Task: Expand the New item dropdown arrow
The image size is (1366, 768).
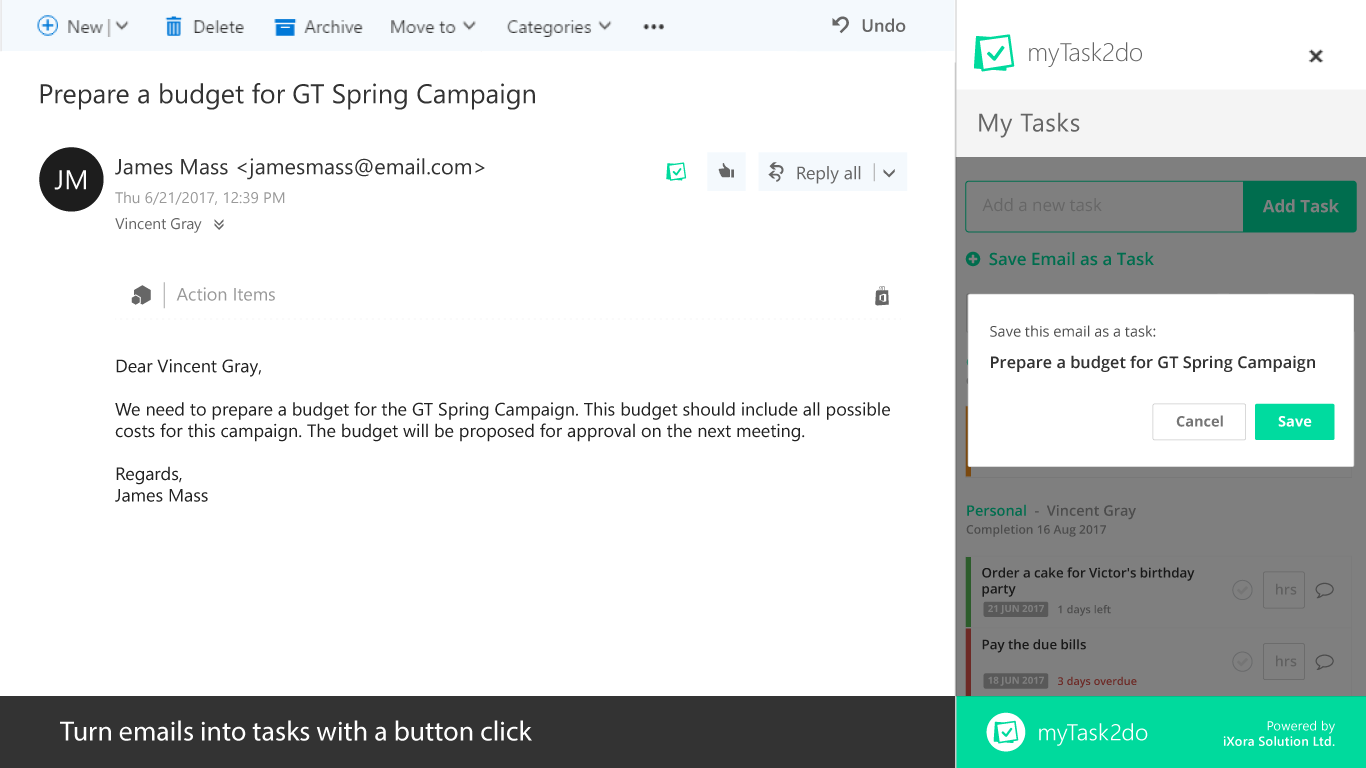Action: point(122,27)
